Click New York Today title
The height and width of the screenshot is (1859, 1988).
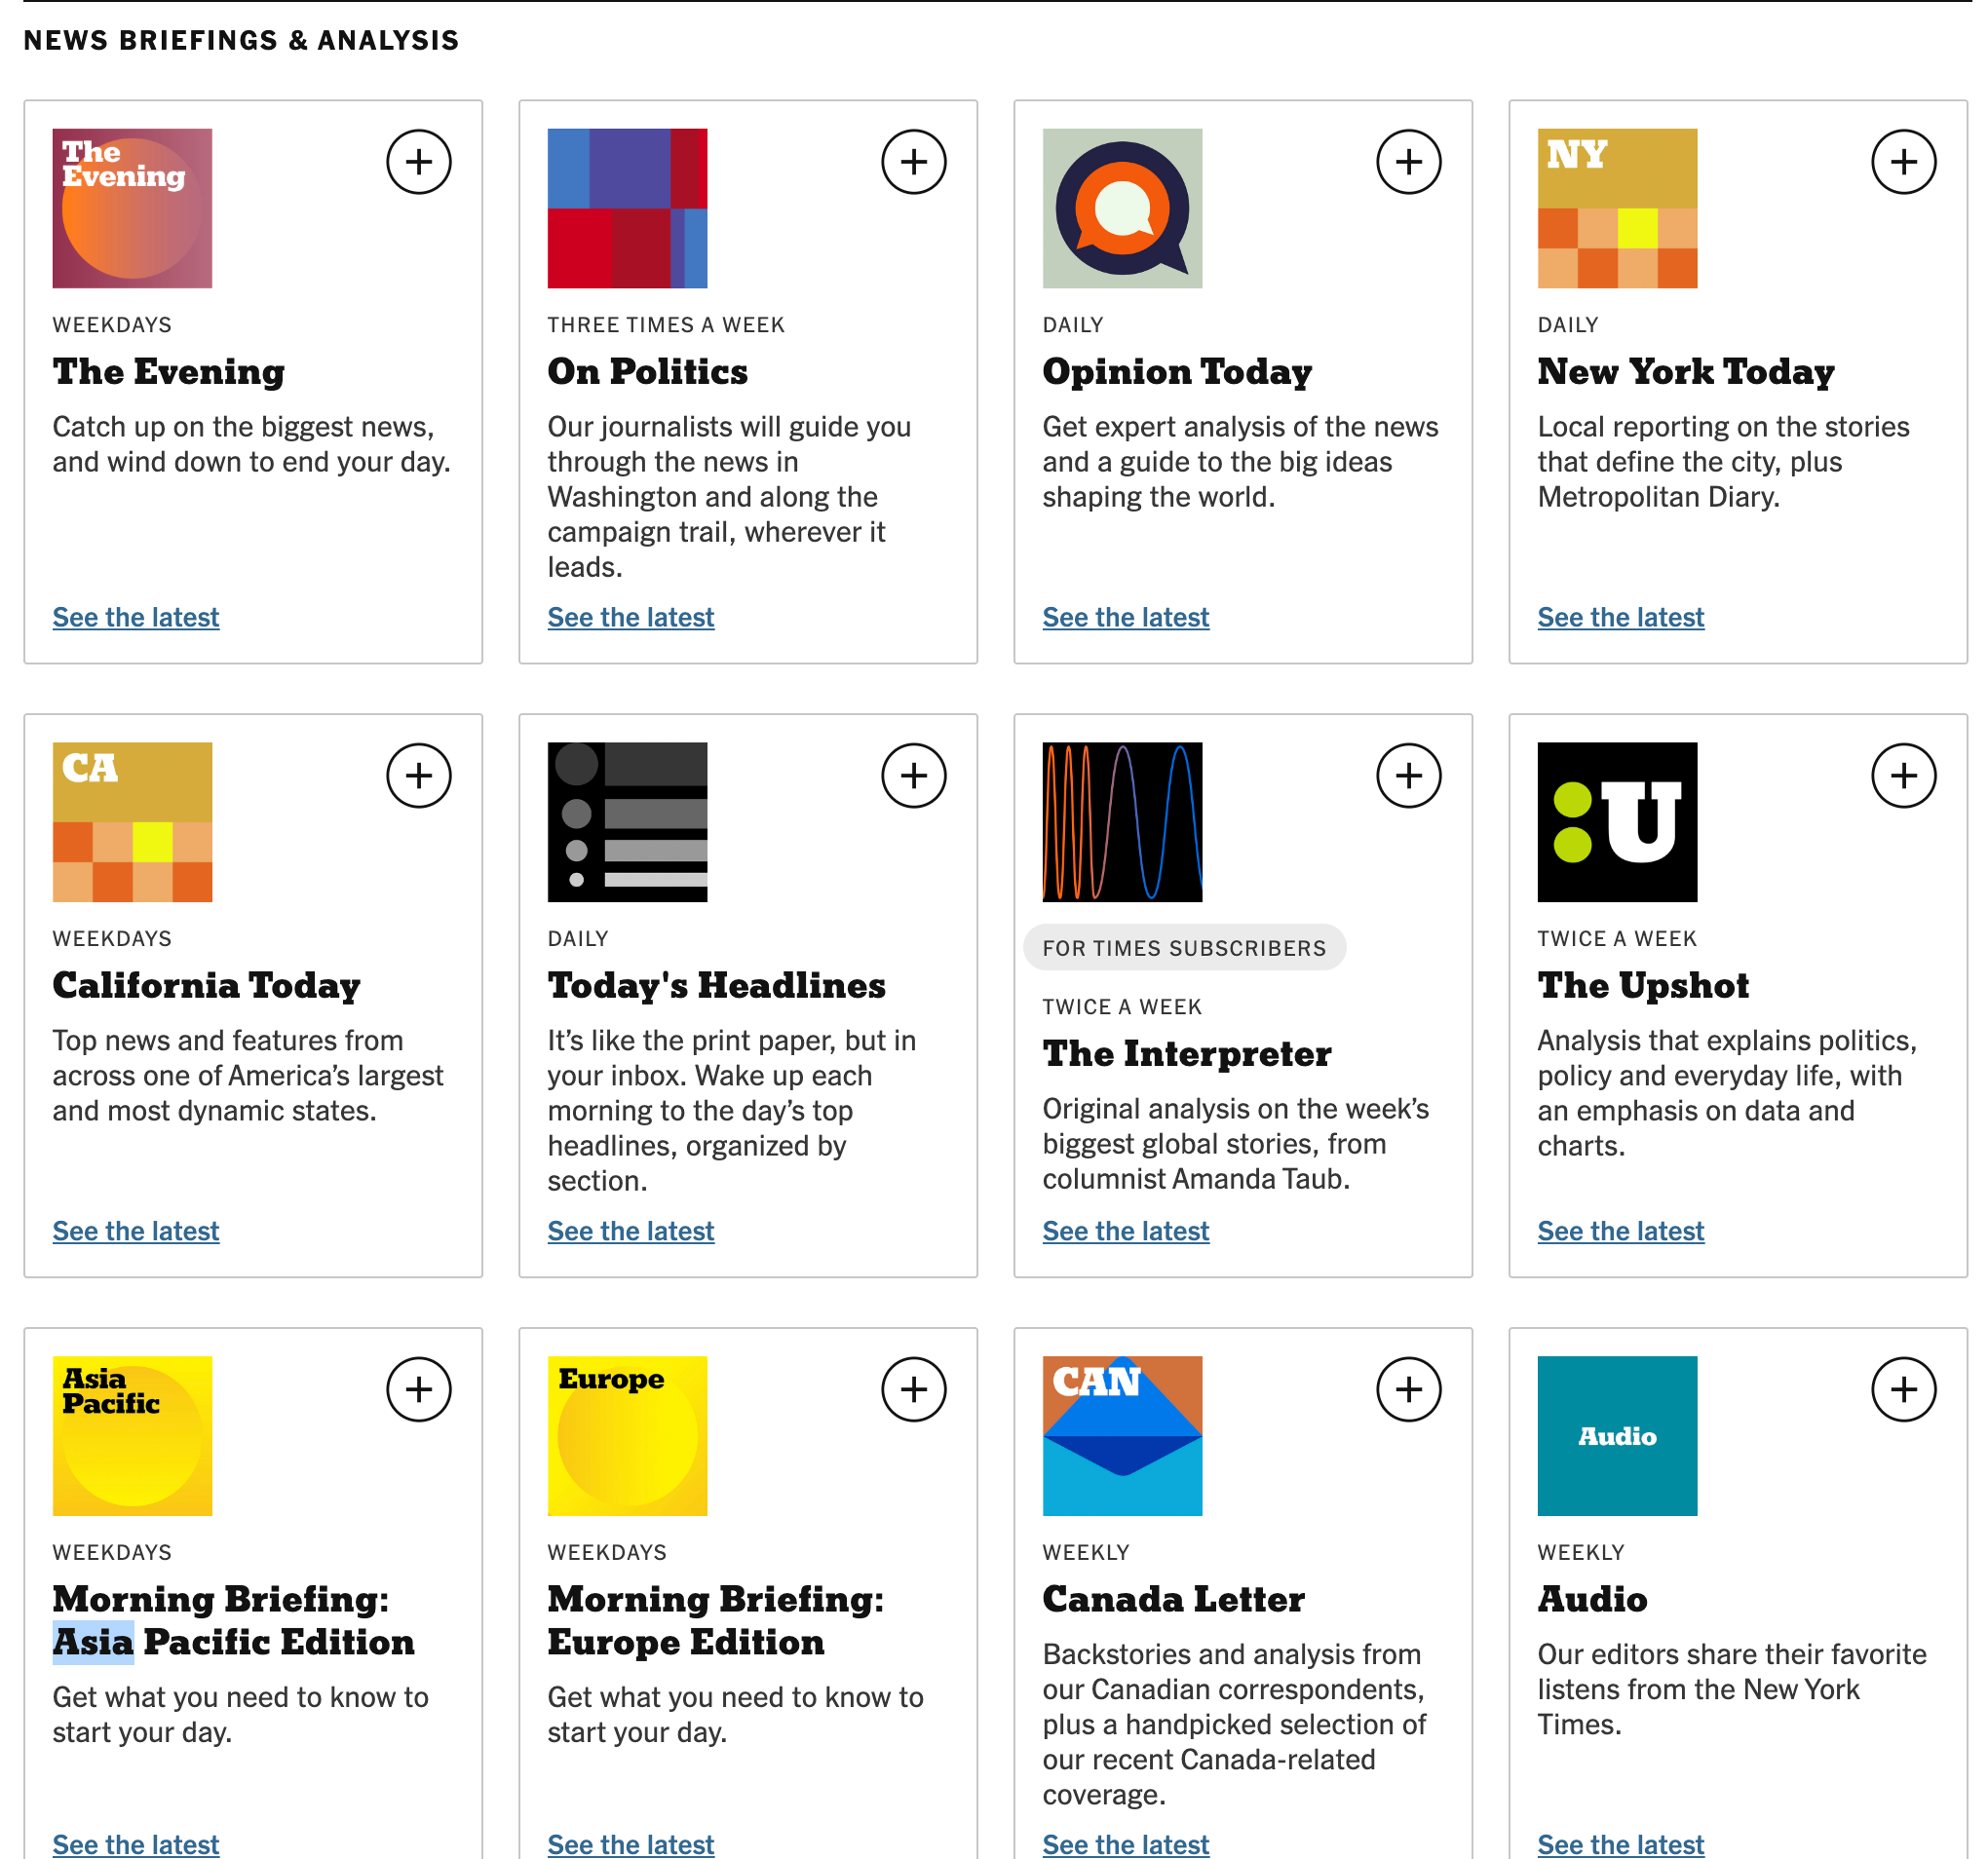pos(1686,372)
